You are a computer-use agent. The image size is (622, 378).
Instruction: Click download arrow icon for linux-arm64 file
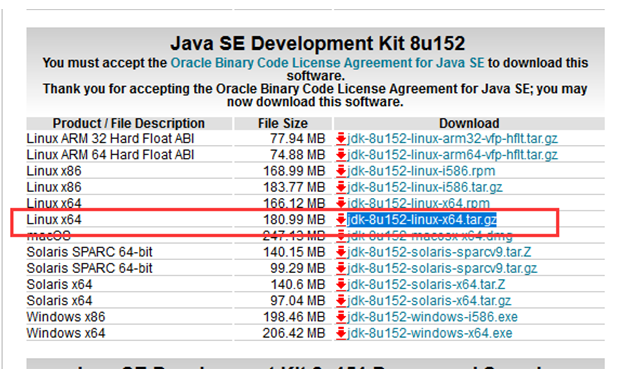pyautogui.click(x=341, y=155)
